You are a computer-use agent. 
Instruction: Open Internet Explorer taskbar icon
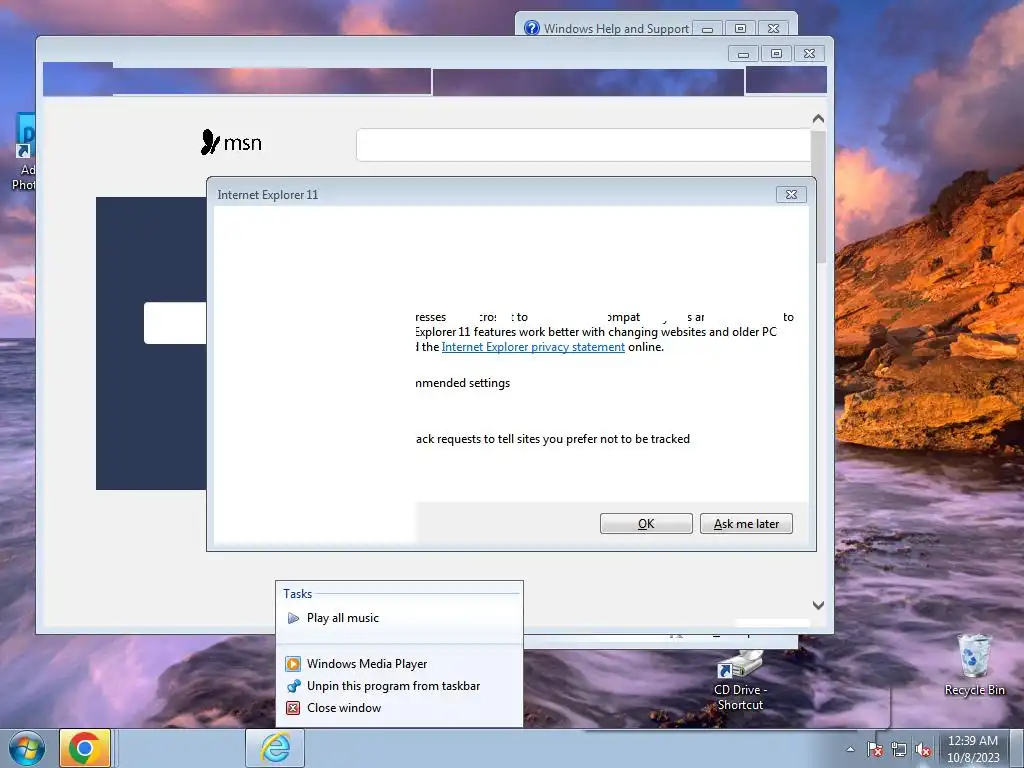[x=276, y=748]
